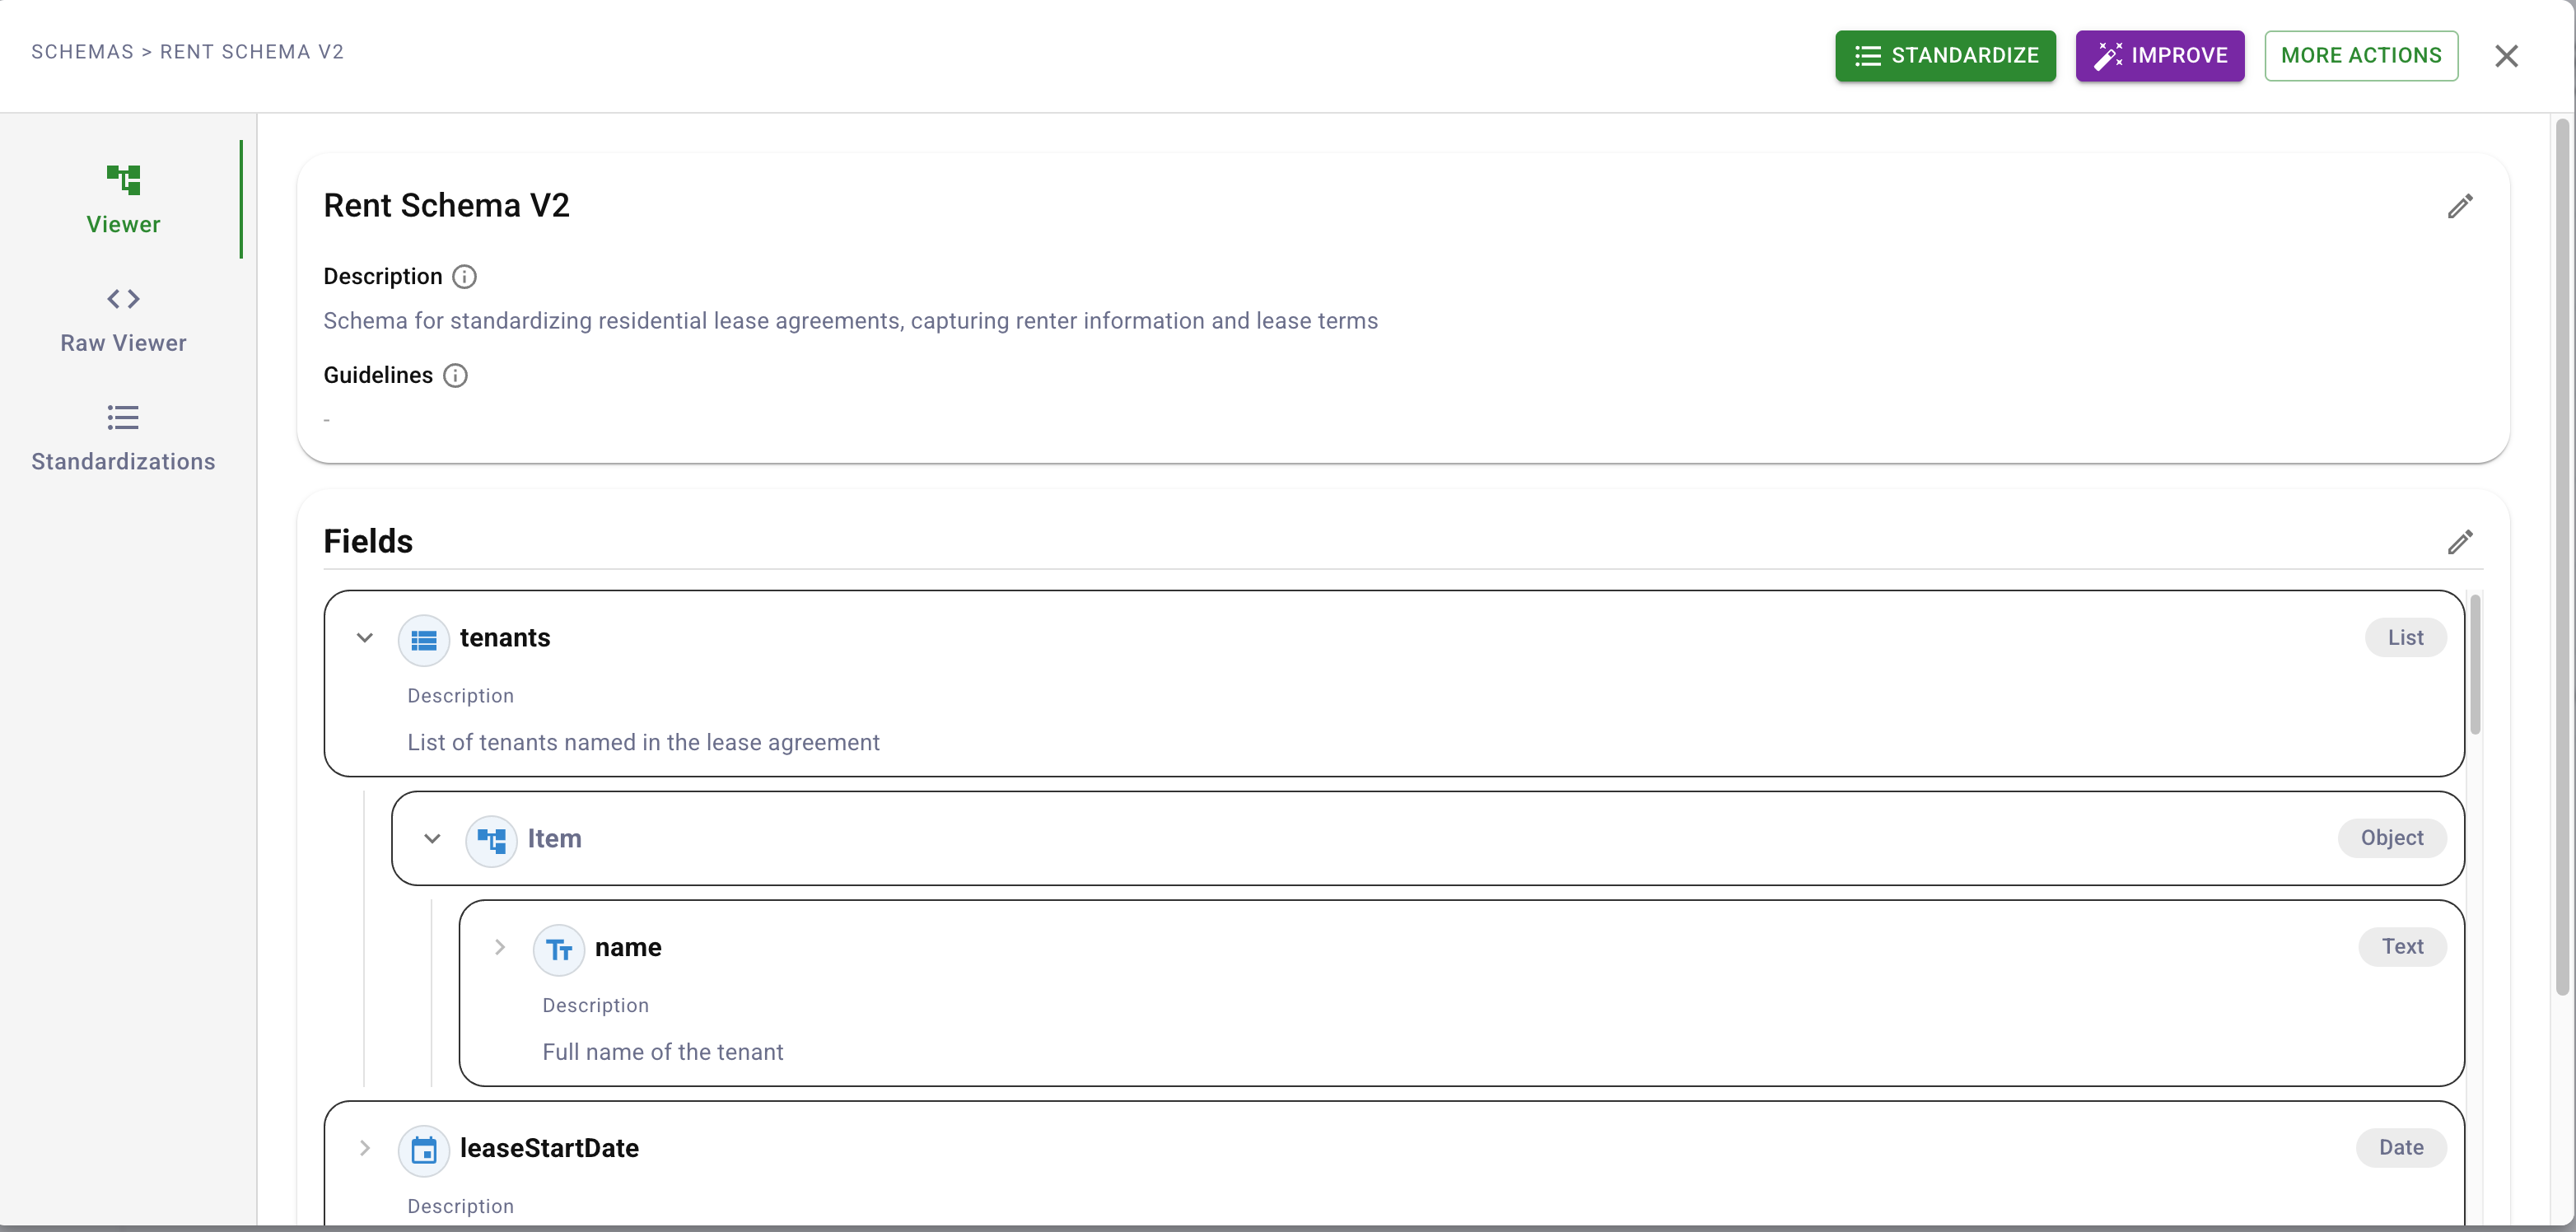Open the More Actions menu

(2360, 56)
